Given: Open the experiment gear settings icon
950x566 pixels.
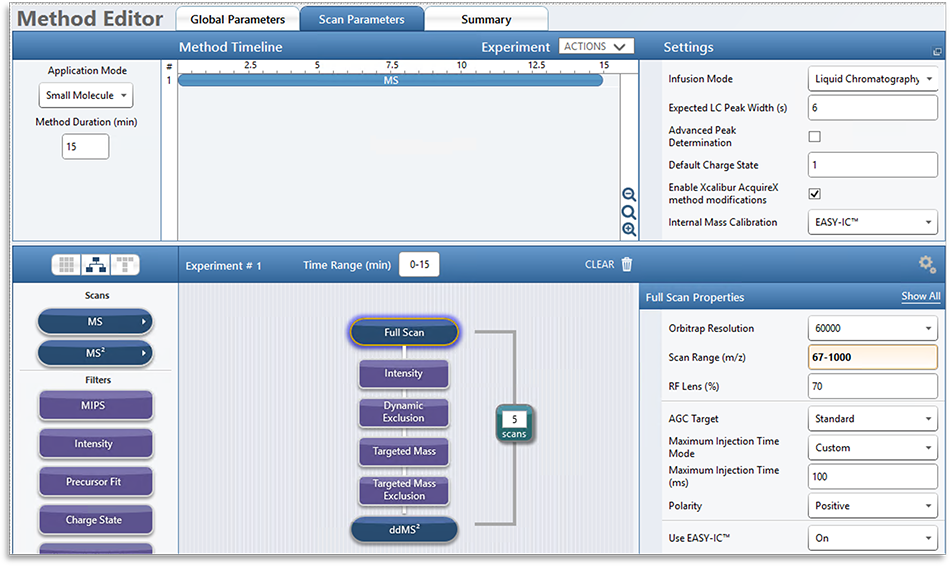Looking at the screenshot, I should (927, 264).
